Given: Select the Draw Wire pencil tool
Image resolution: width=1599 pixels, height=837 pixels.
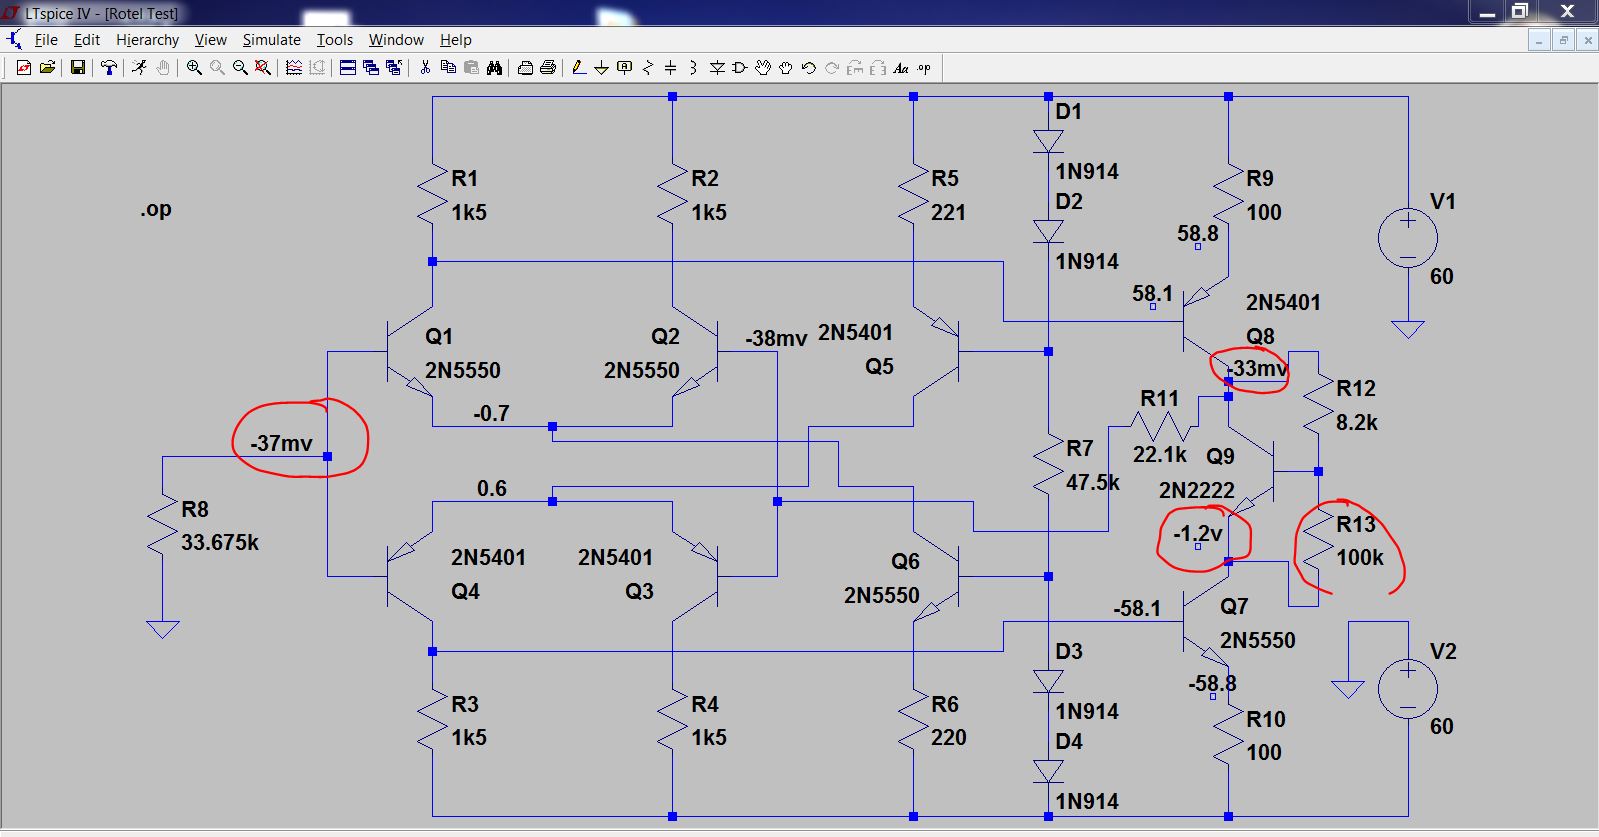Looking at the screenshot, I should [x=578, y=68].
